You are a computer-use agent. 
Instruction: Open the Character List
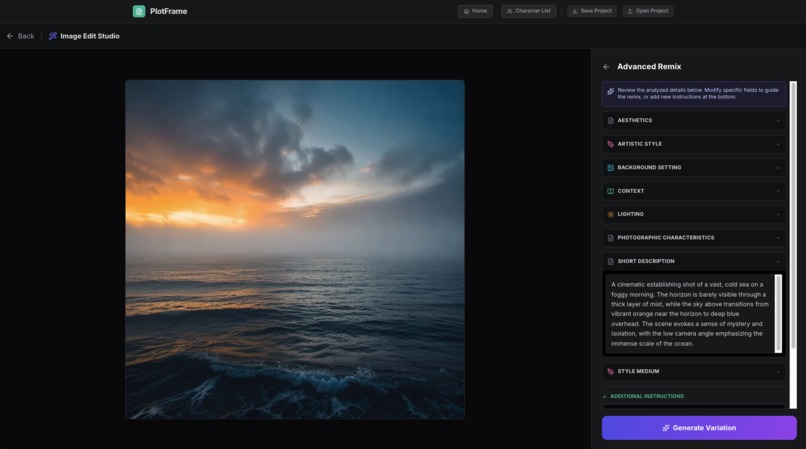click(x=528, y=11)
